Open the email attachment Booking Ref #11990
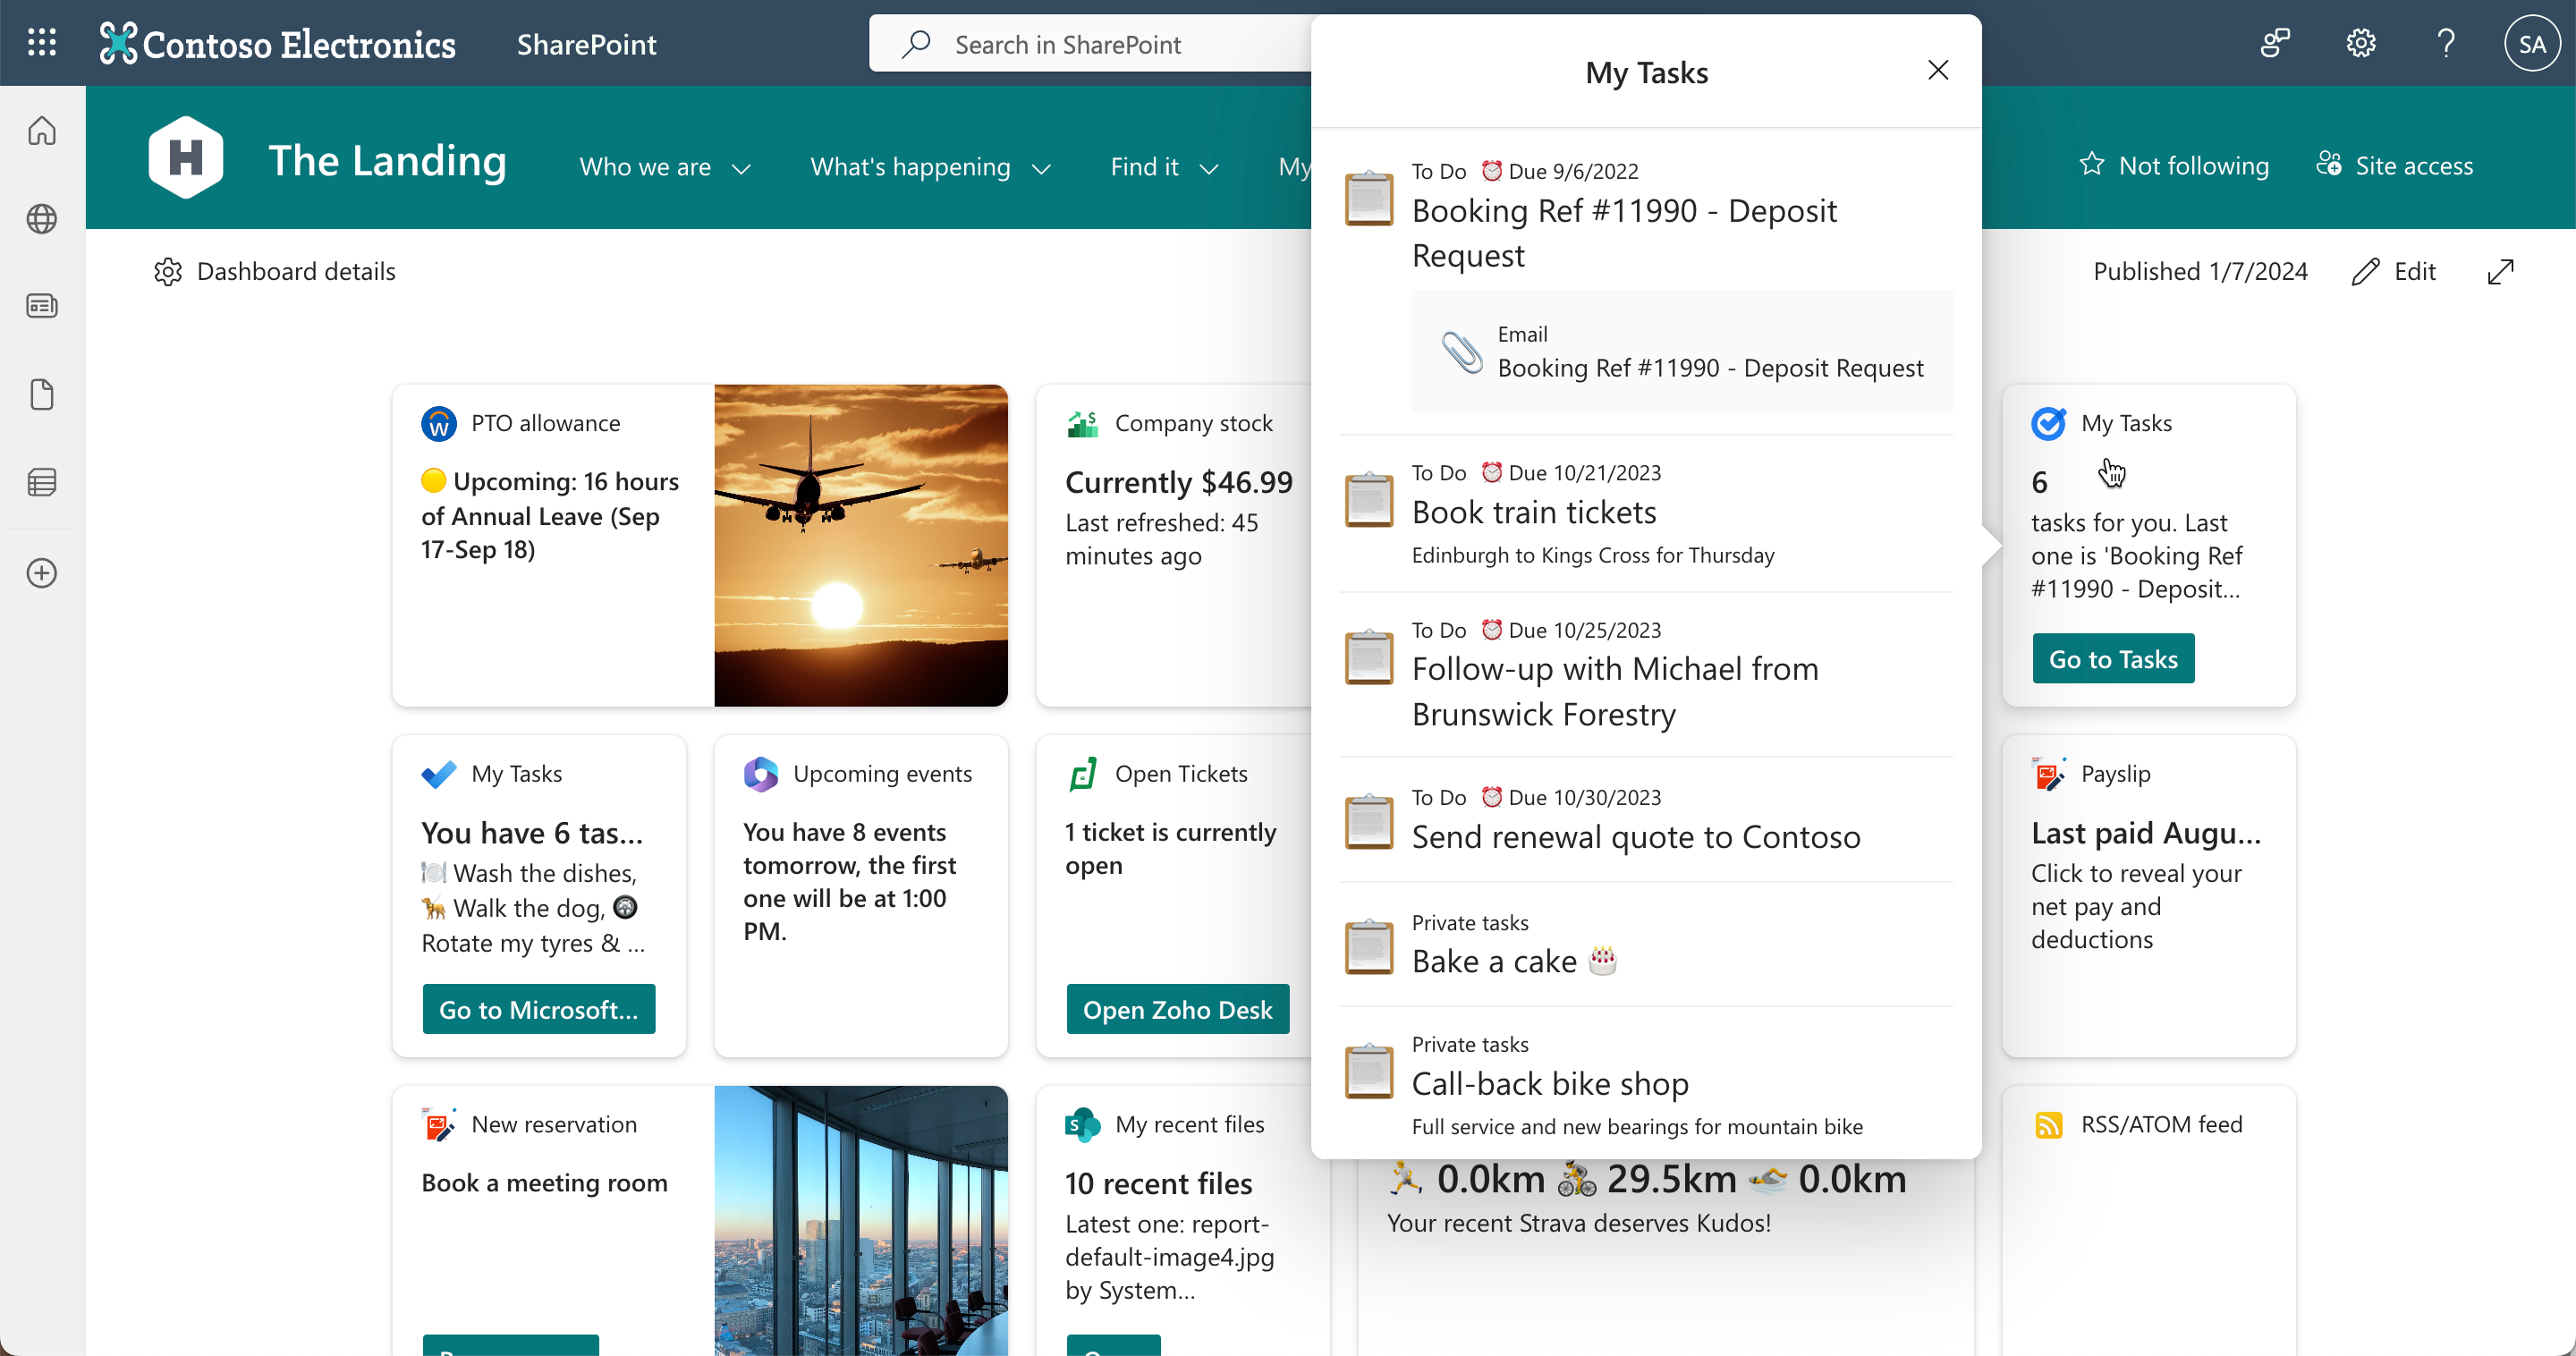 click(x=1682, y=351)
